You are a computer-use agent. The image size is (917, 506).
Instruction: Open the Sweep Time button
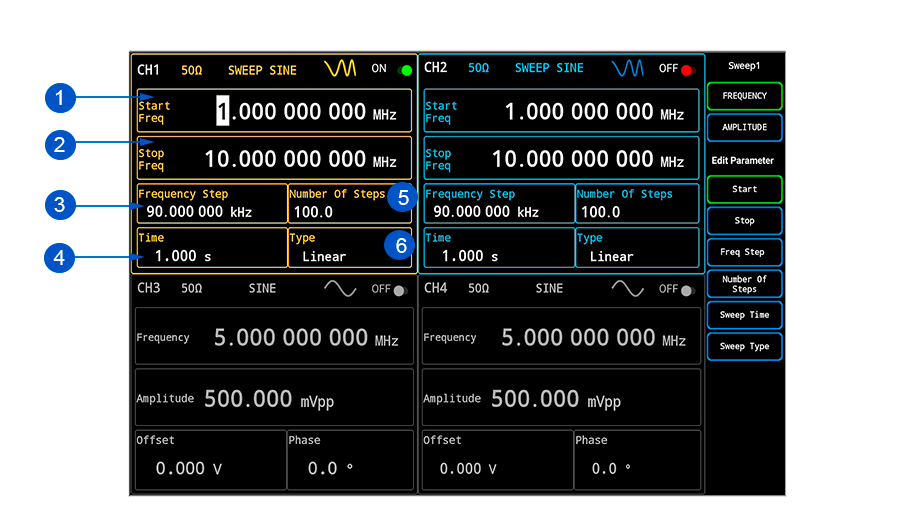[744, 315]
